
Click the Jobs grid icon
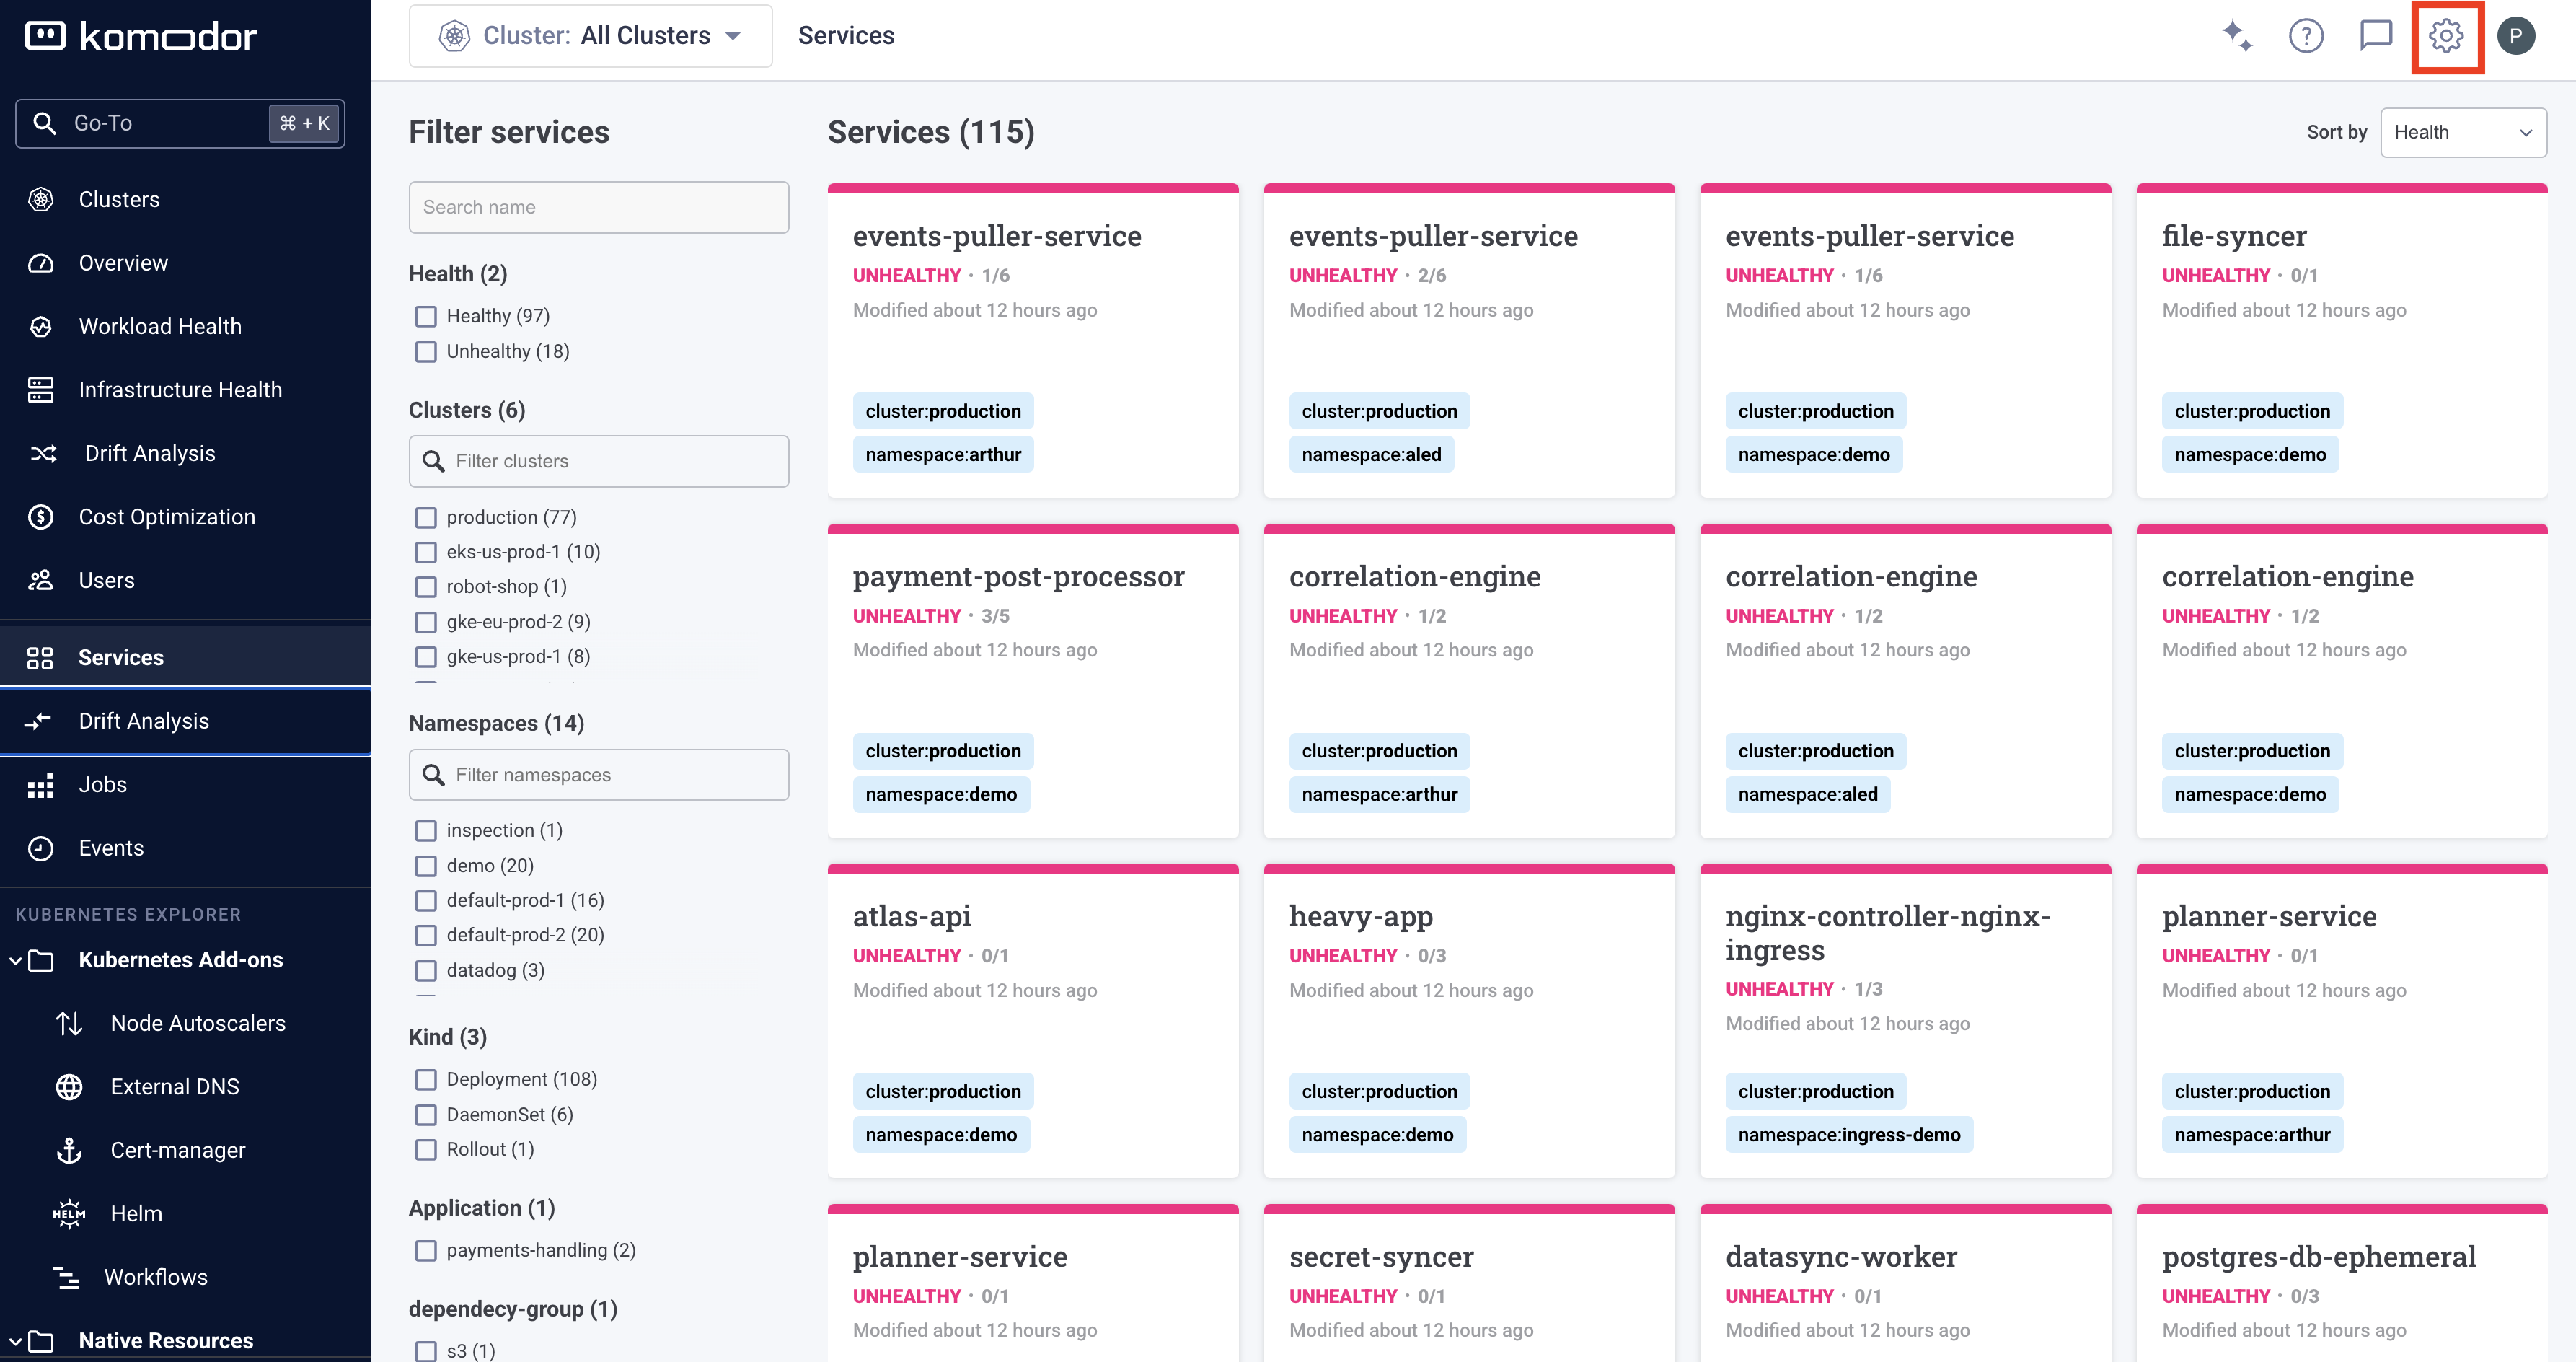41,785
